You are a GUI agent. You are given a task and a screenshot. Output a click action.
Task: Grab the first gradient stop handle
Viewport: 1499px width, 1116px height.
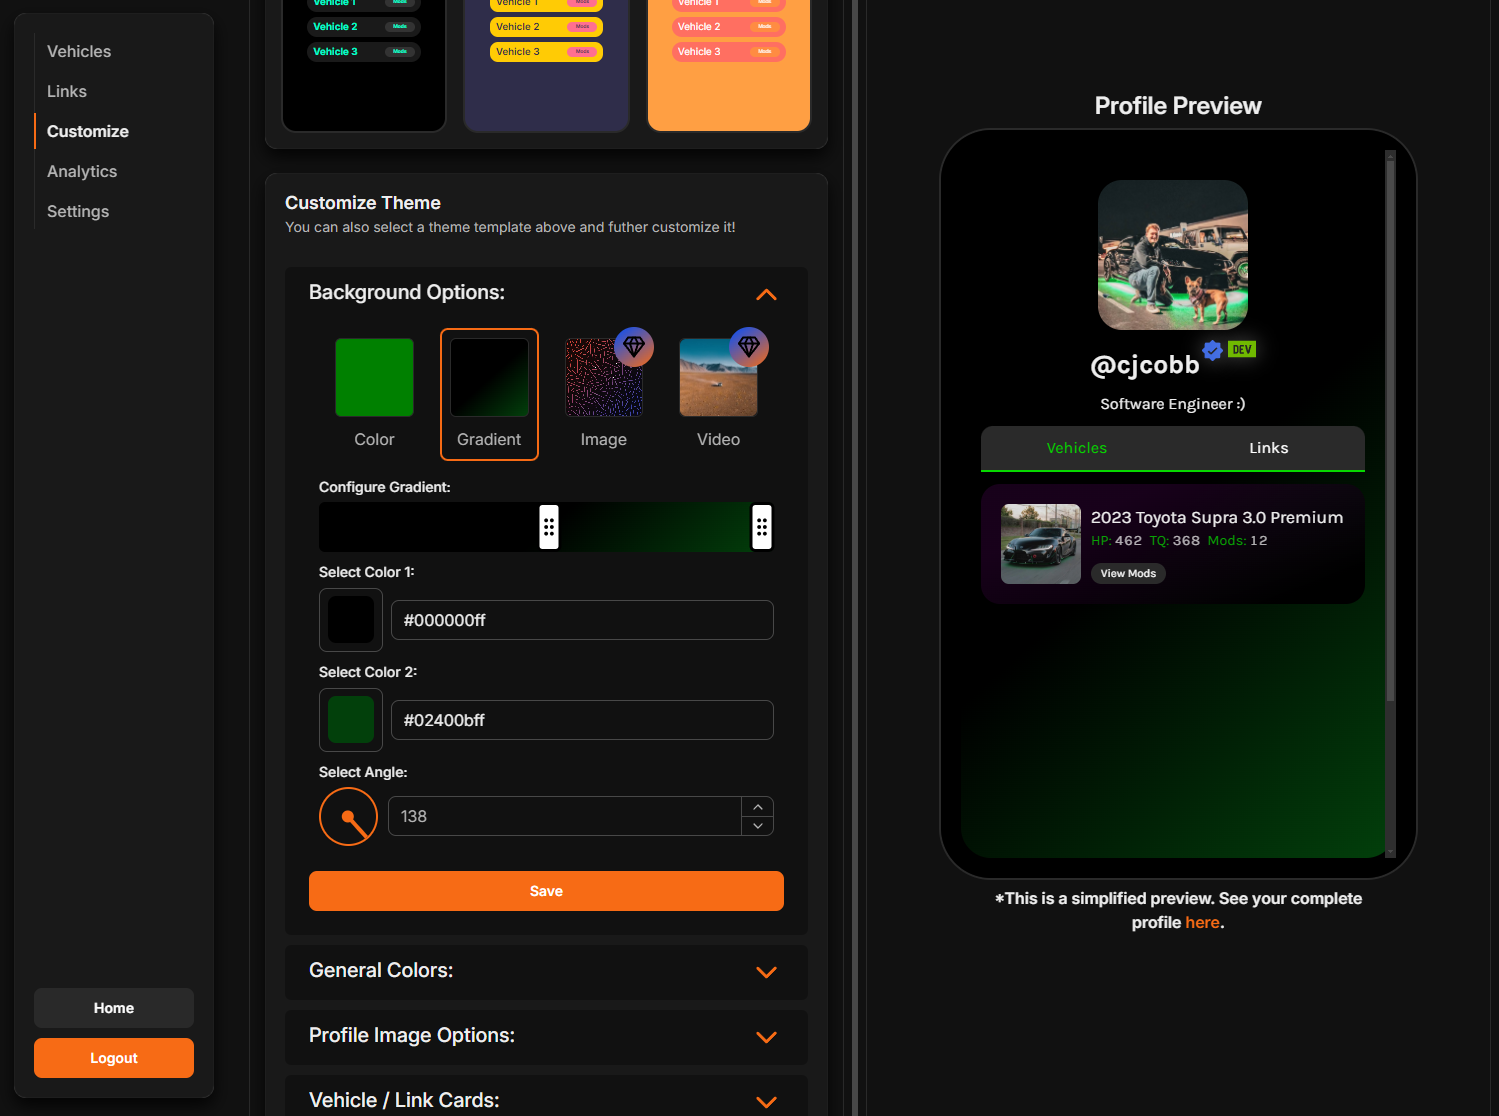(549, 527)
